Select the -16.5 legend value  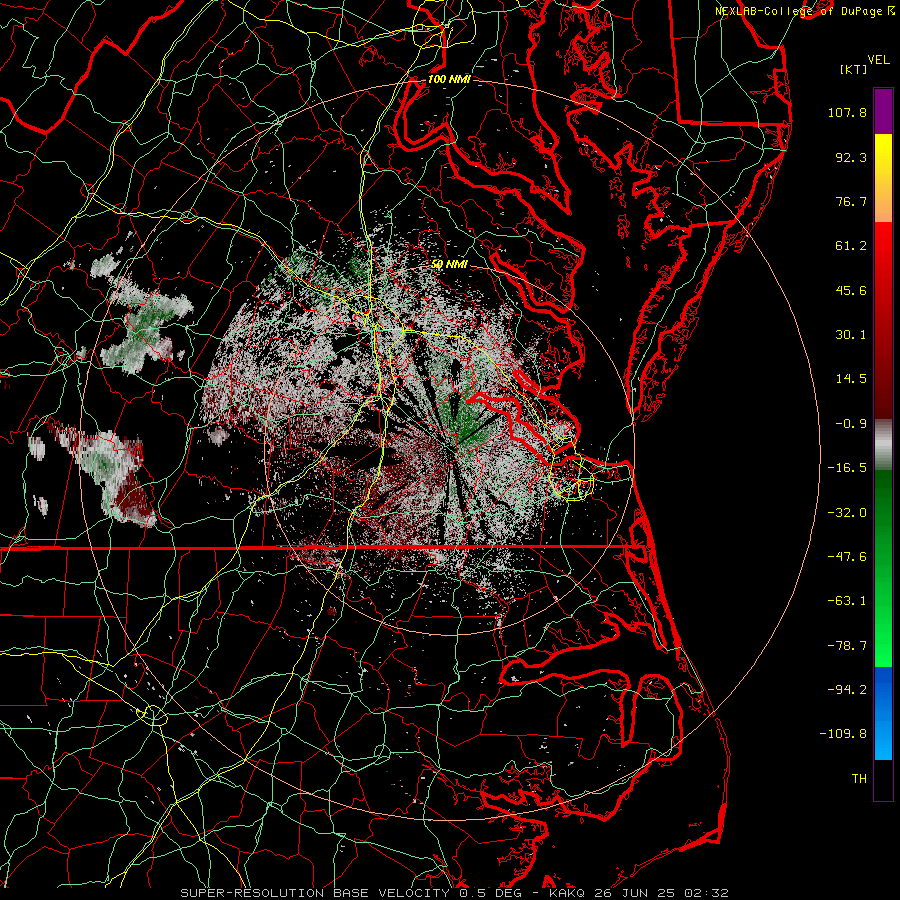tap(847, 468)
